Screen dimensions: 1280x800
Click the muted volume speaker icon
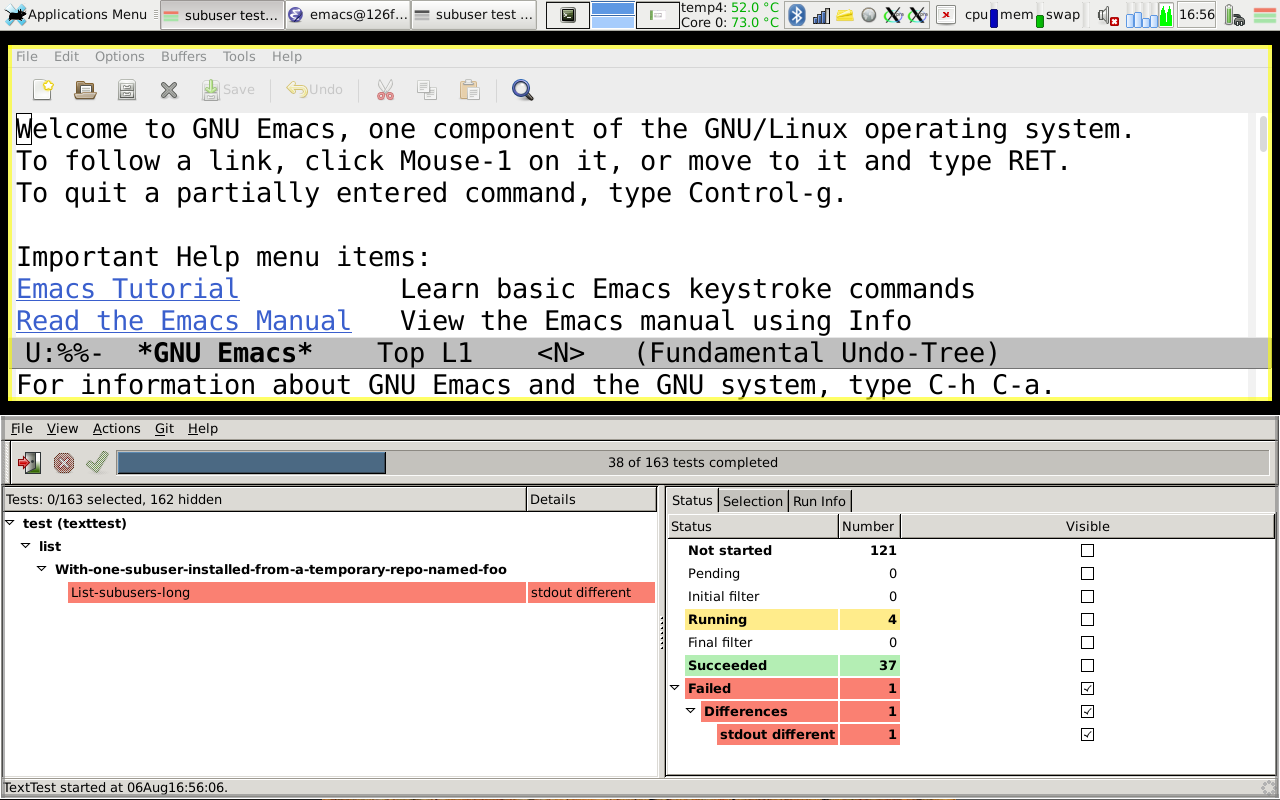(1106, 15)
